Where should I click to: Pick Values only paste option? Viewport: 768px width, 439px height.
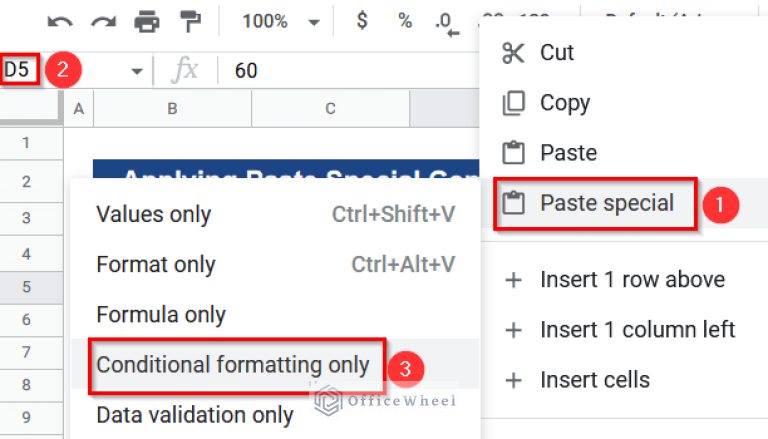pos(153,214)
